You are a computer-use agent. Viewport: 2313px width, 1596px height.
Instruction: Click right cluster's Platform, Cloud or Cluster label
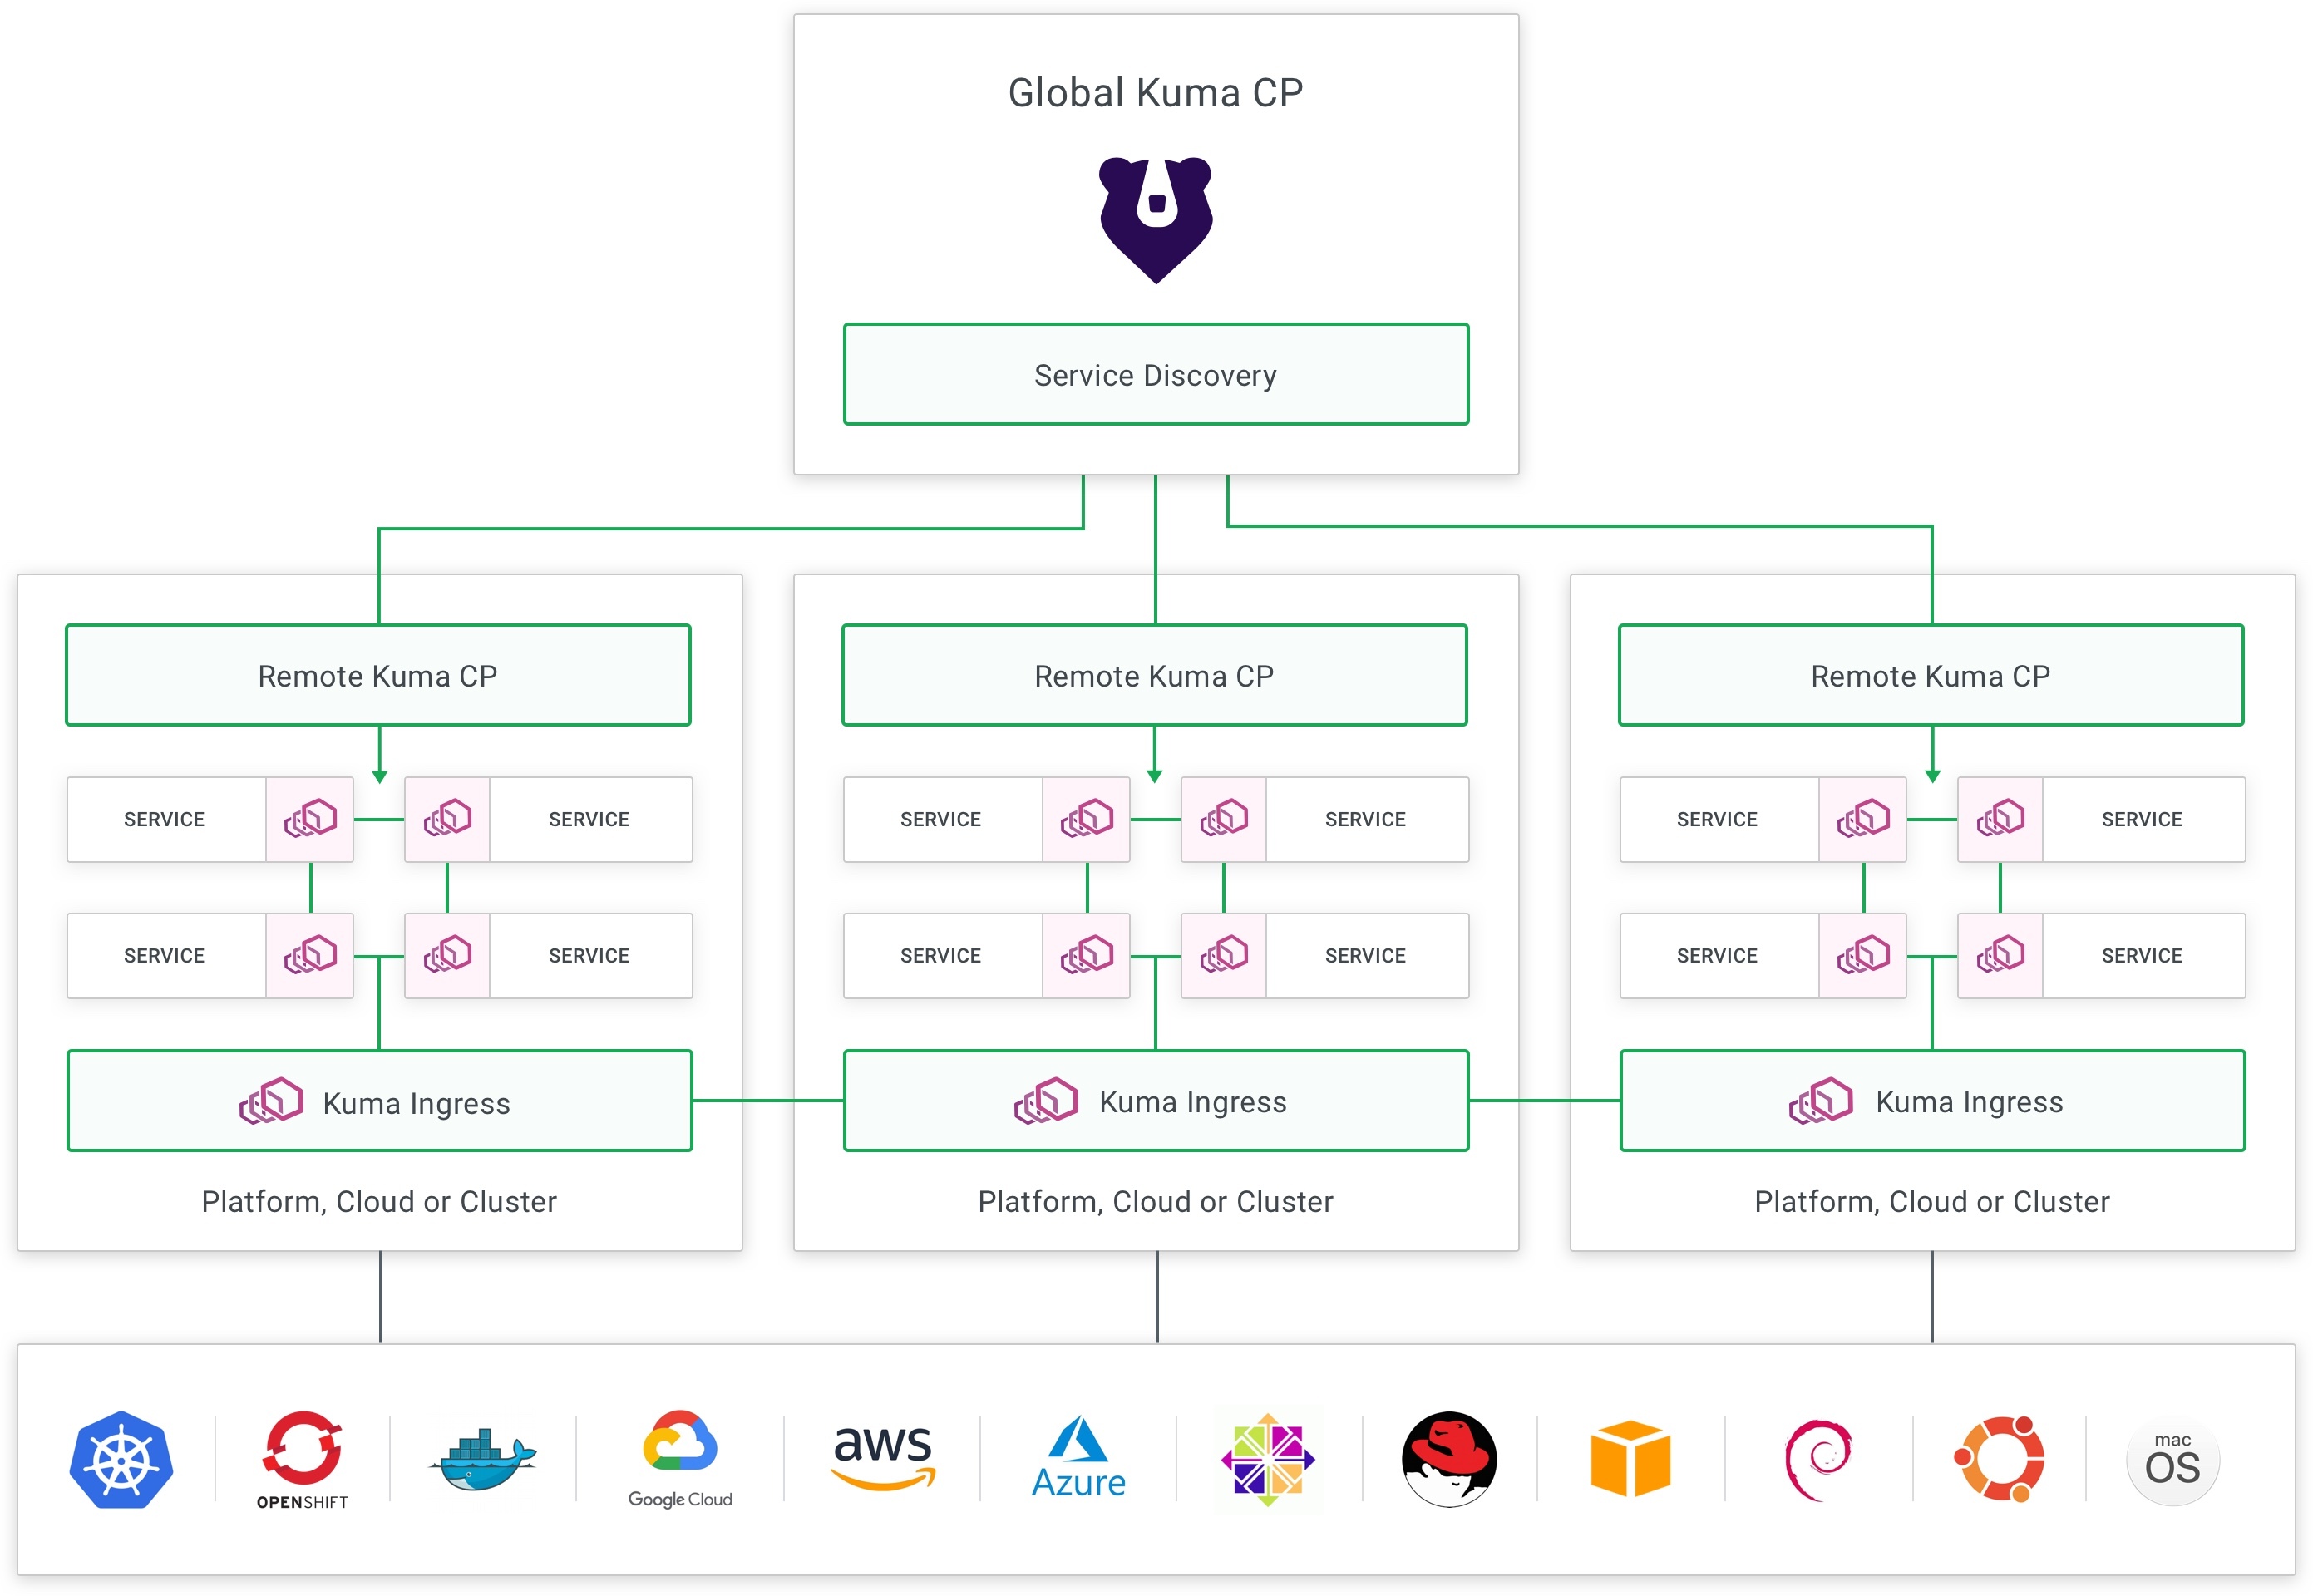[1931, 1201]
